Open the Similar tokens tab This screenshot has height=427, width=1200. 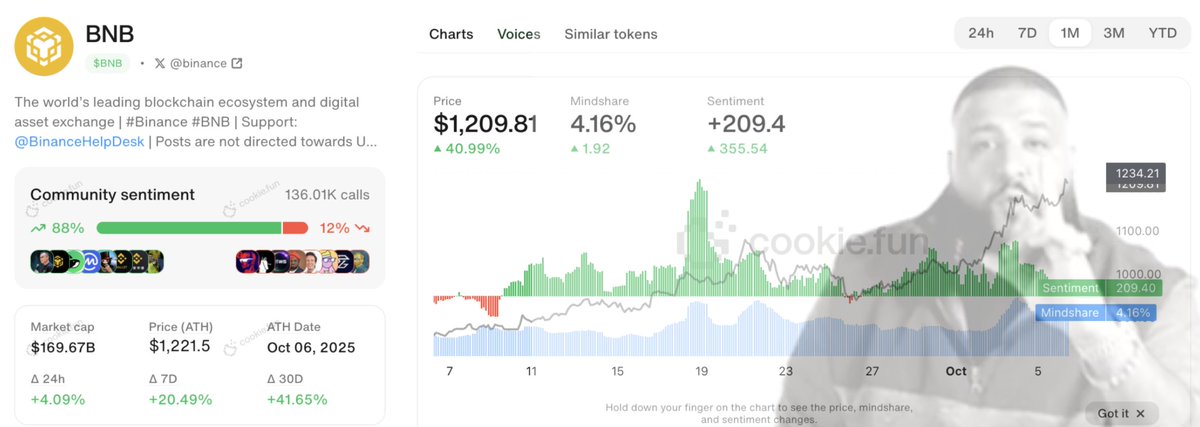pyautogui.click(x=611, y=34)
